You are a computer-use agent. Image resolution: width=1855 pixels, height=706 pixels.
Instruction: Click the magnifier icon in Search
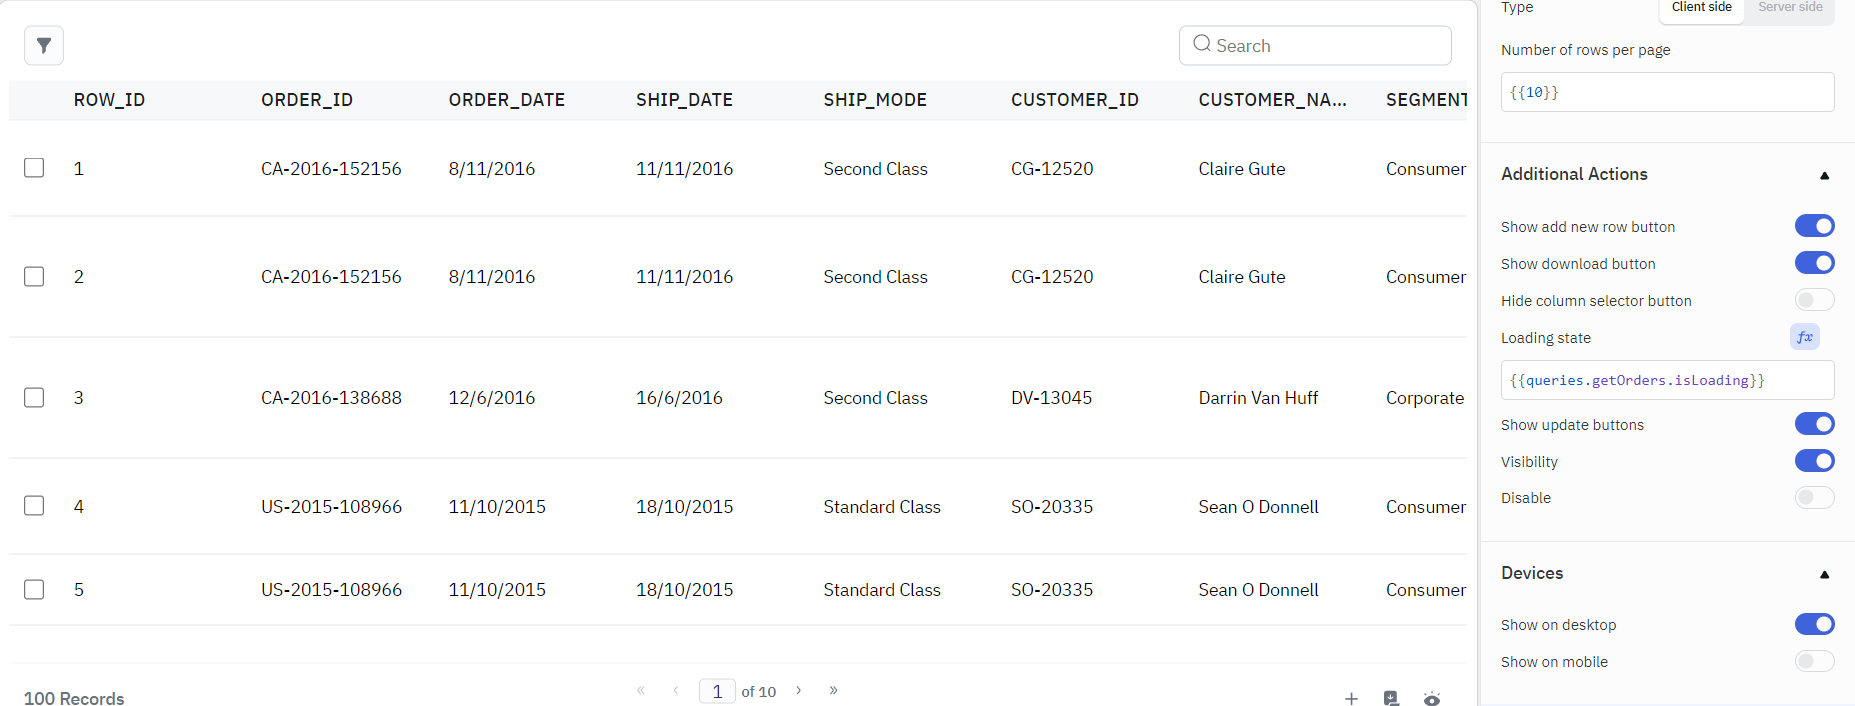pos(1202,44)
